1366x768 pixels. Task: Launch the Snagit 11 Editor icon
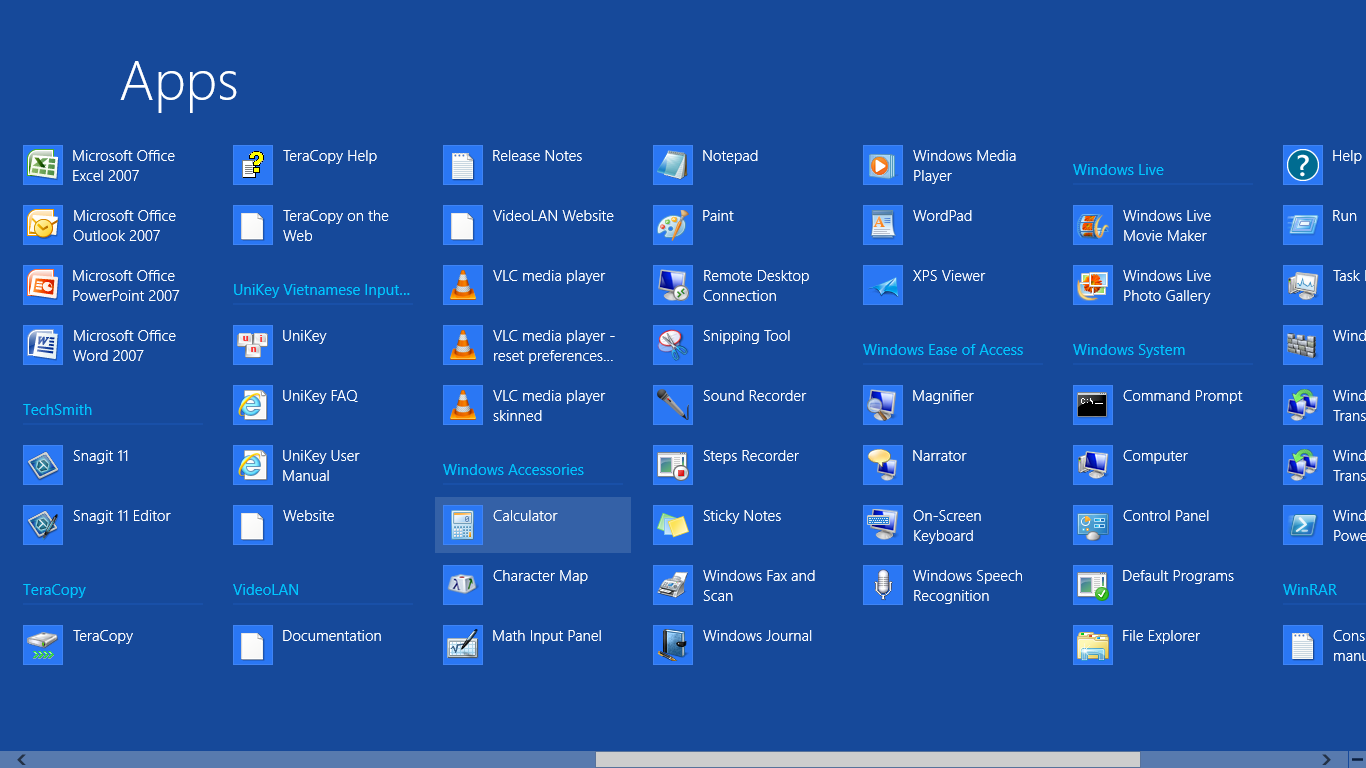pos(43,525)
